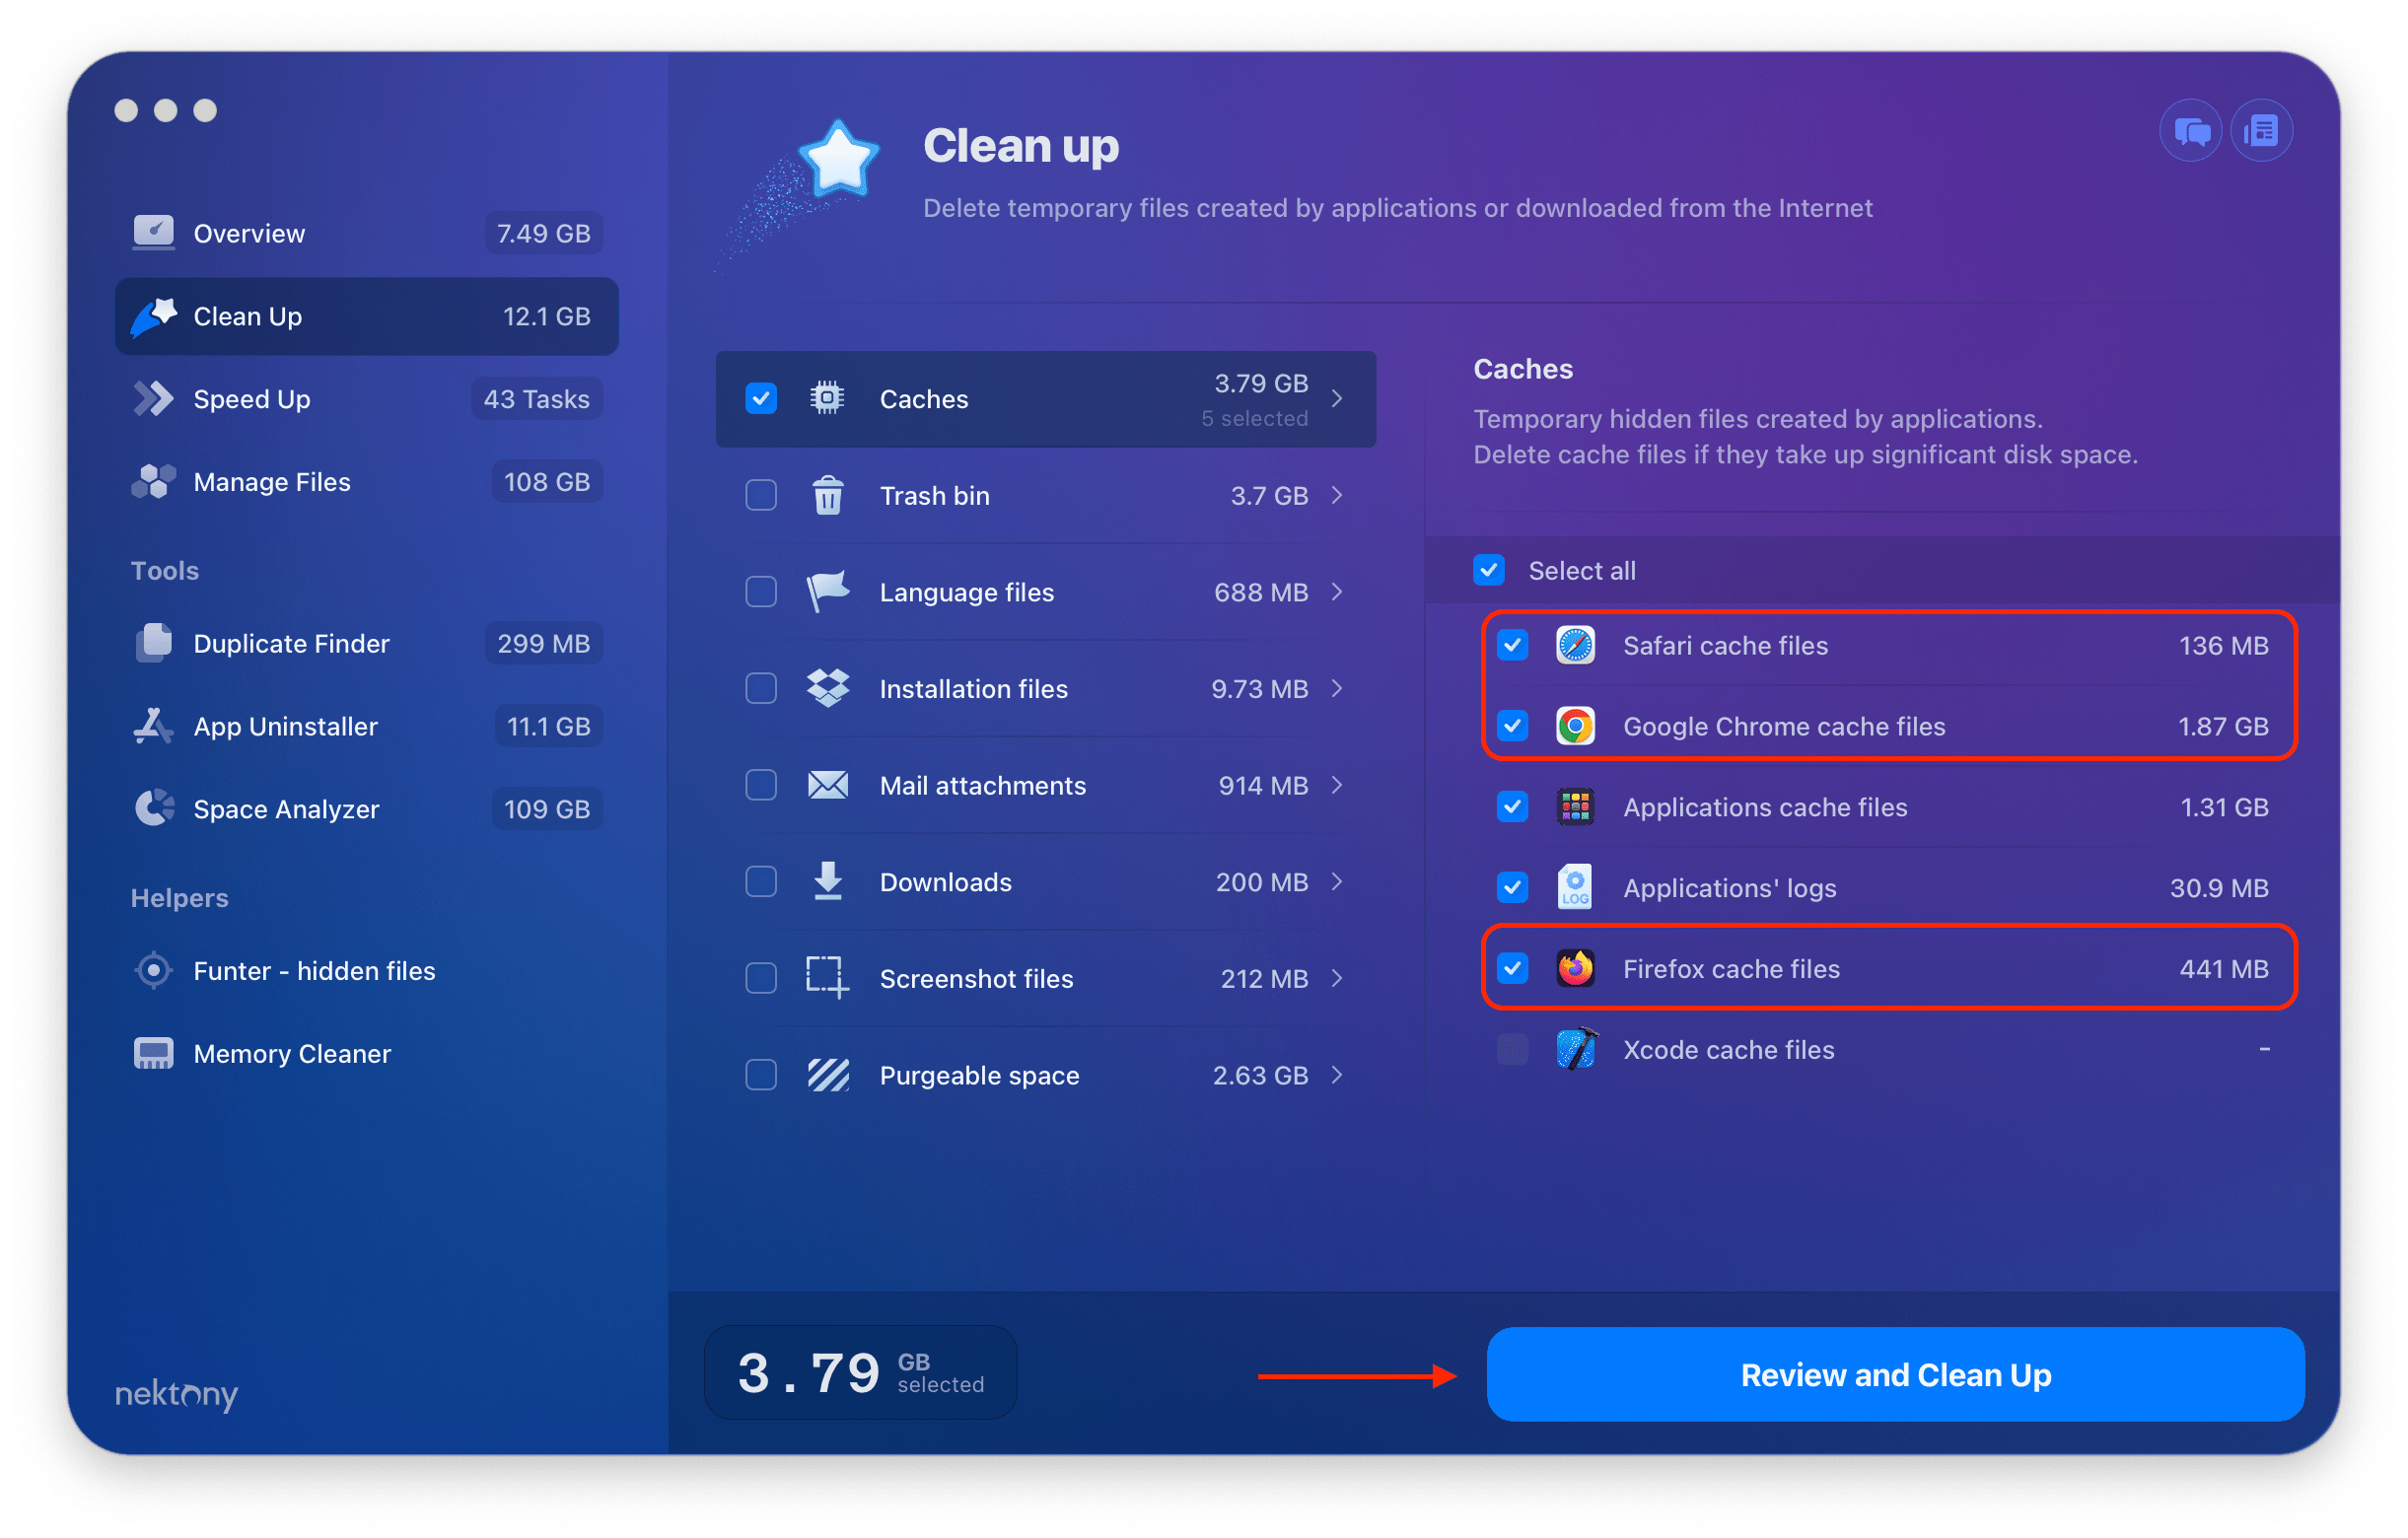This screenshot has width=2408, height=1538.
Task: Click the Funter hidden files icon
Action: 151,969
